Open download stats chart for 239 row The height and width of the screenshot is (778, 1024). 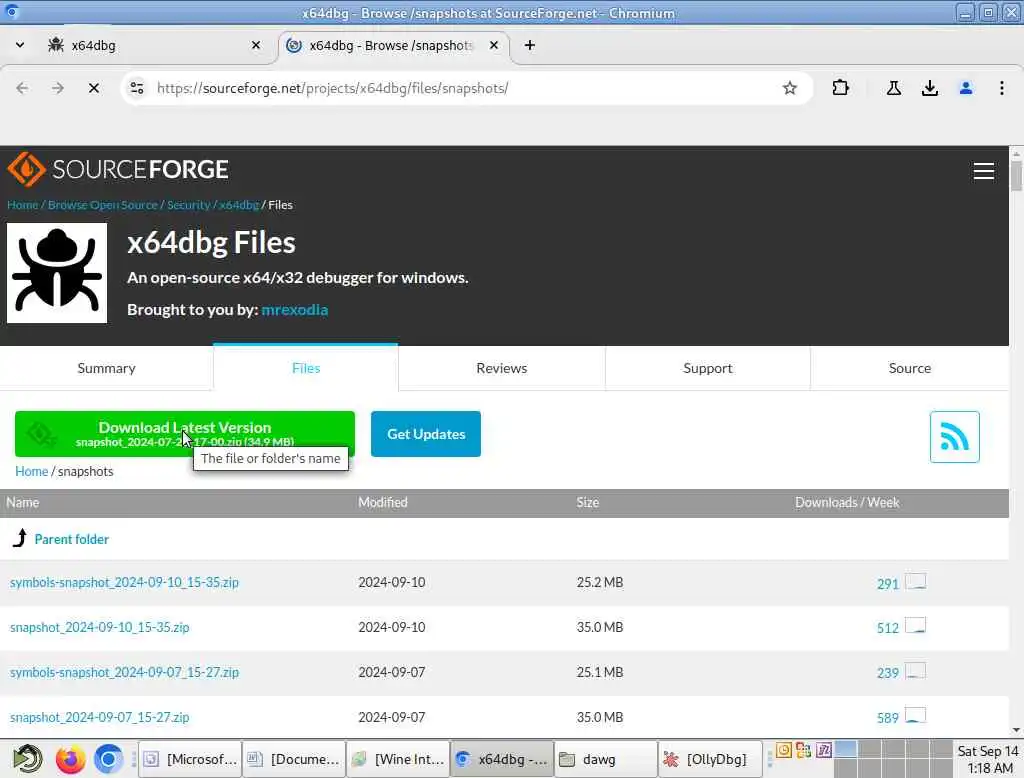(x=916, y=671)
